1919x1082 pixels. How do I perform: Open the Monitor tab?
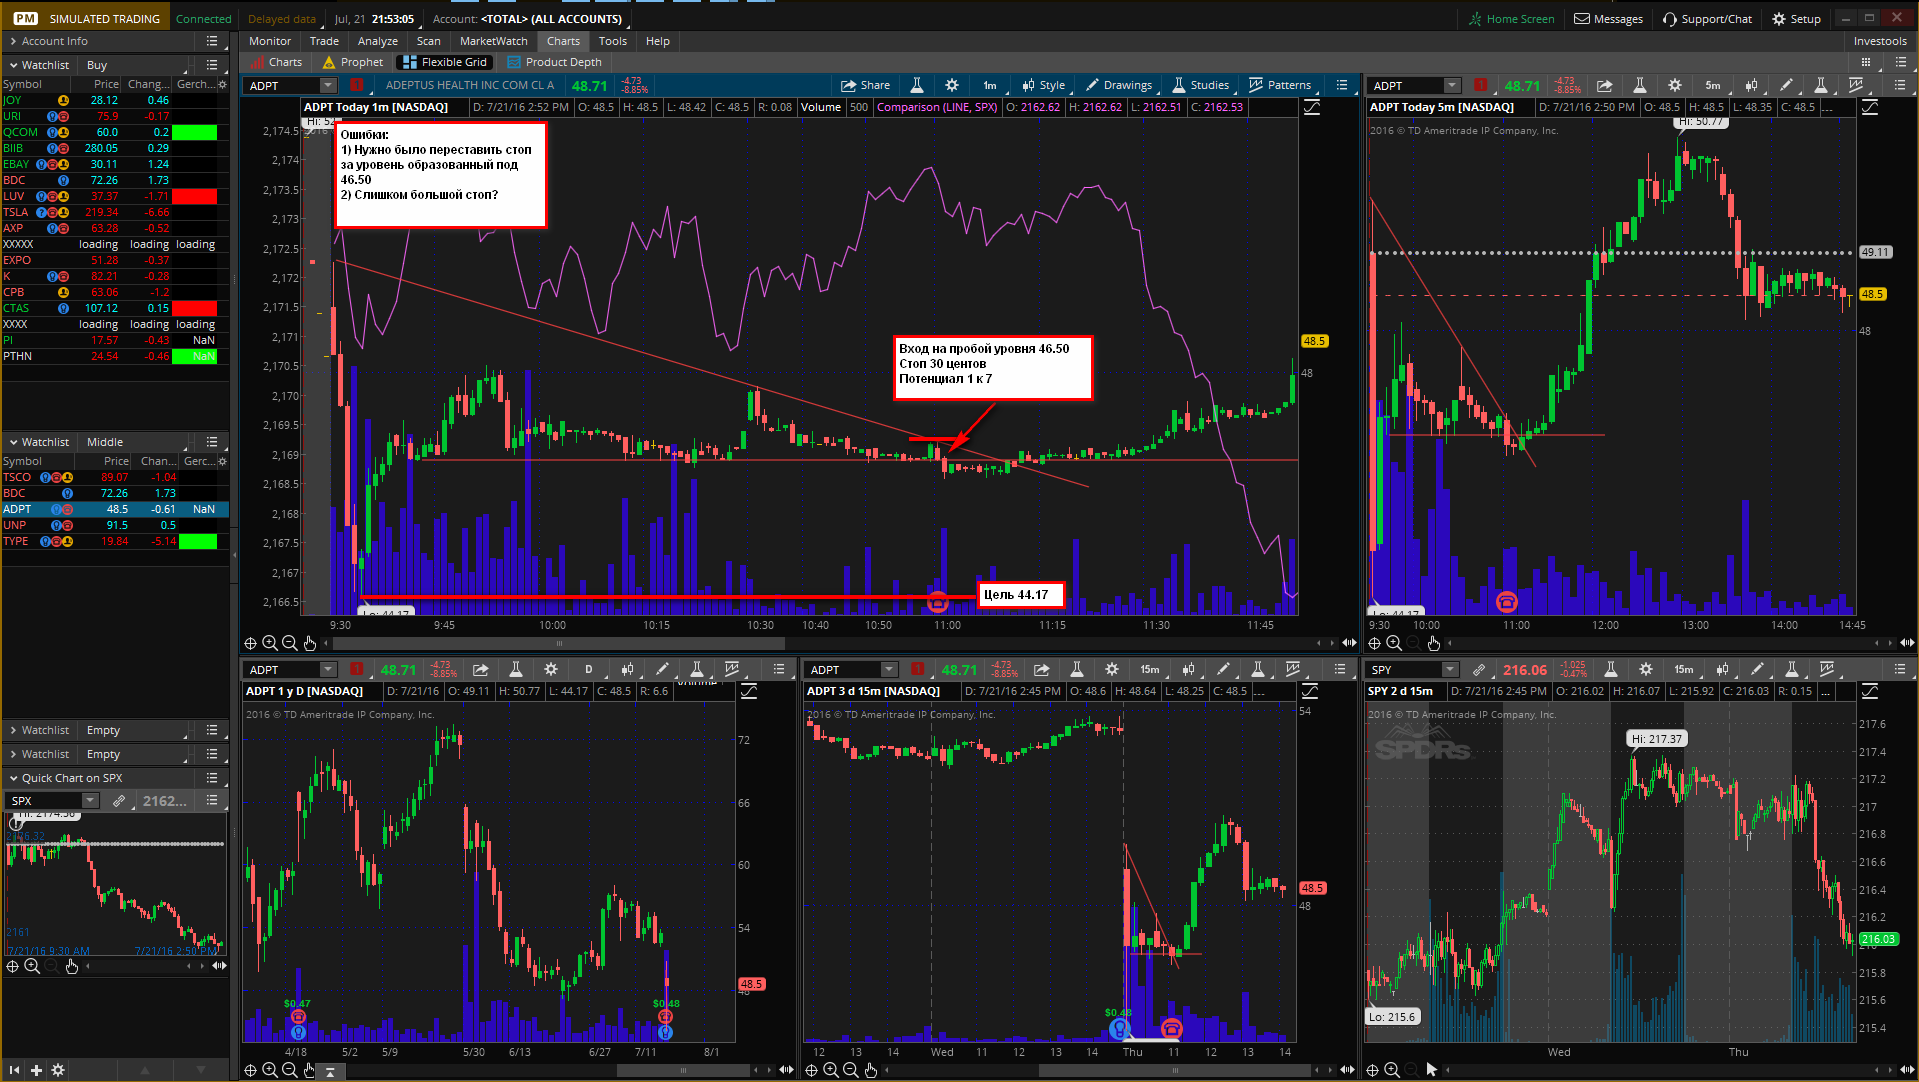270,41
